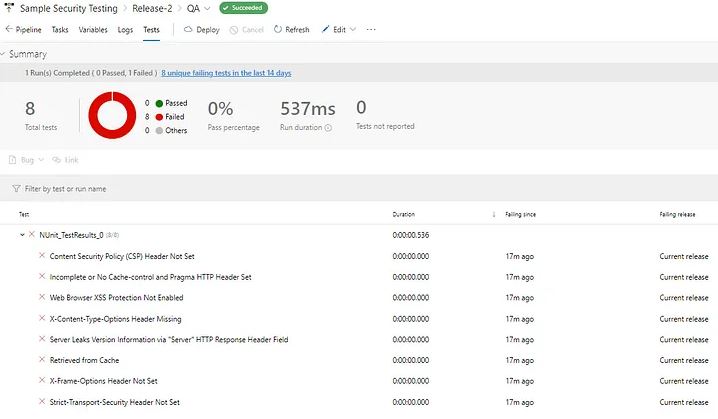Click the sort arrow in the Duration column
The width and height of the screenshot is (718, 419).
click(x=494, y=214)
